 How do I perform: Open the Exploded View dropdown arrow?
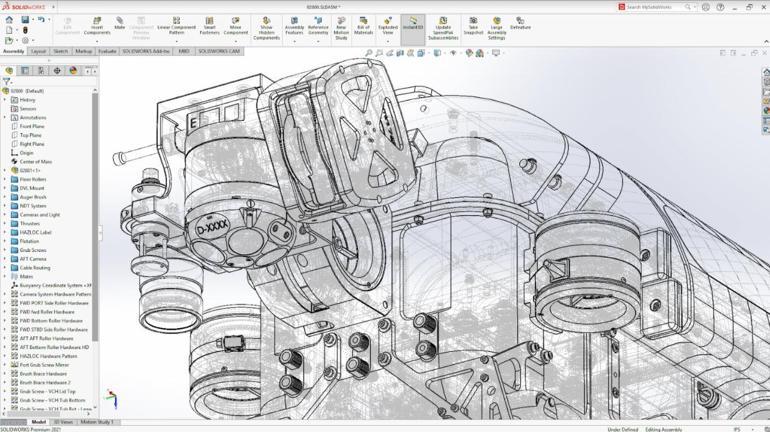click(387, 40)
